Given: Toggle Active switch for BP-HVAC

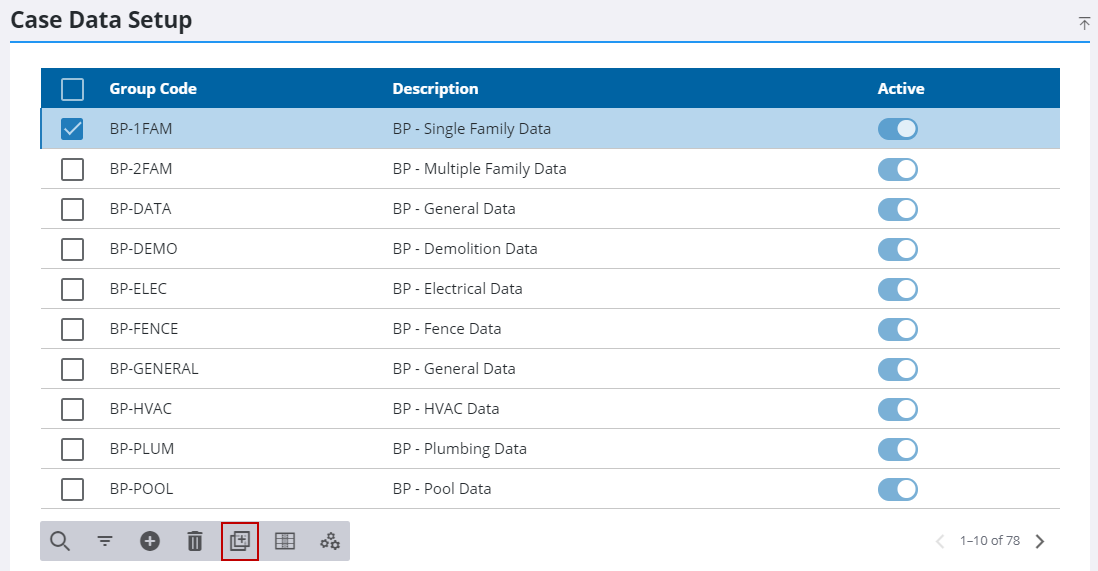Looking at the screenshot, I should pyautogui.click(x=898, y=408).
